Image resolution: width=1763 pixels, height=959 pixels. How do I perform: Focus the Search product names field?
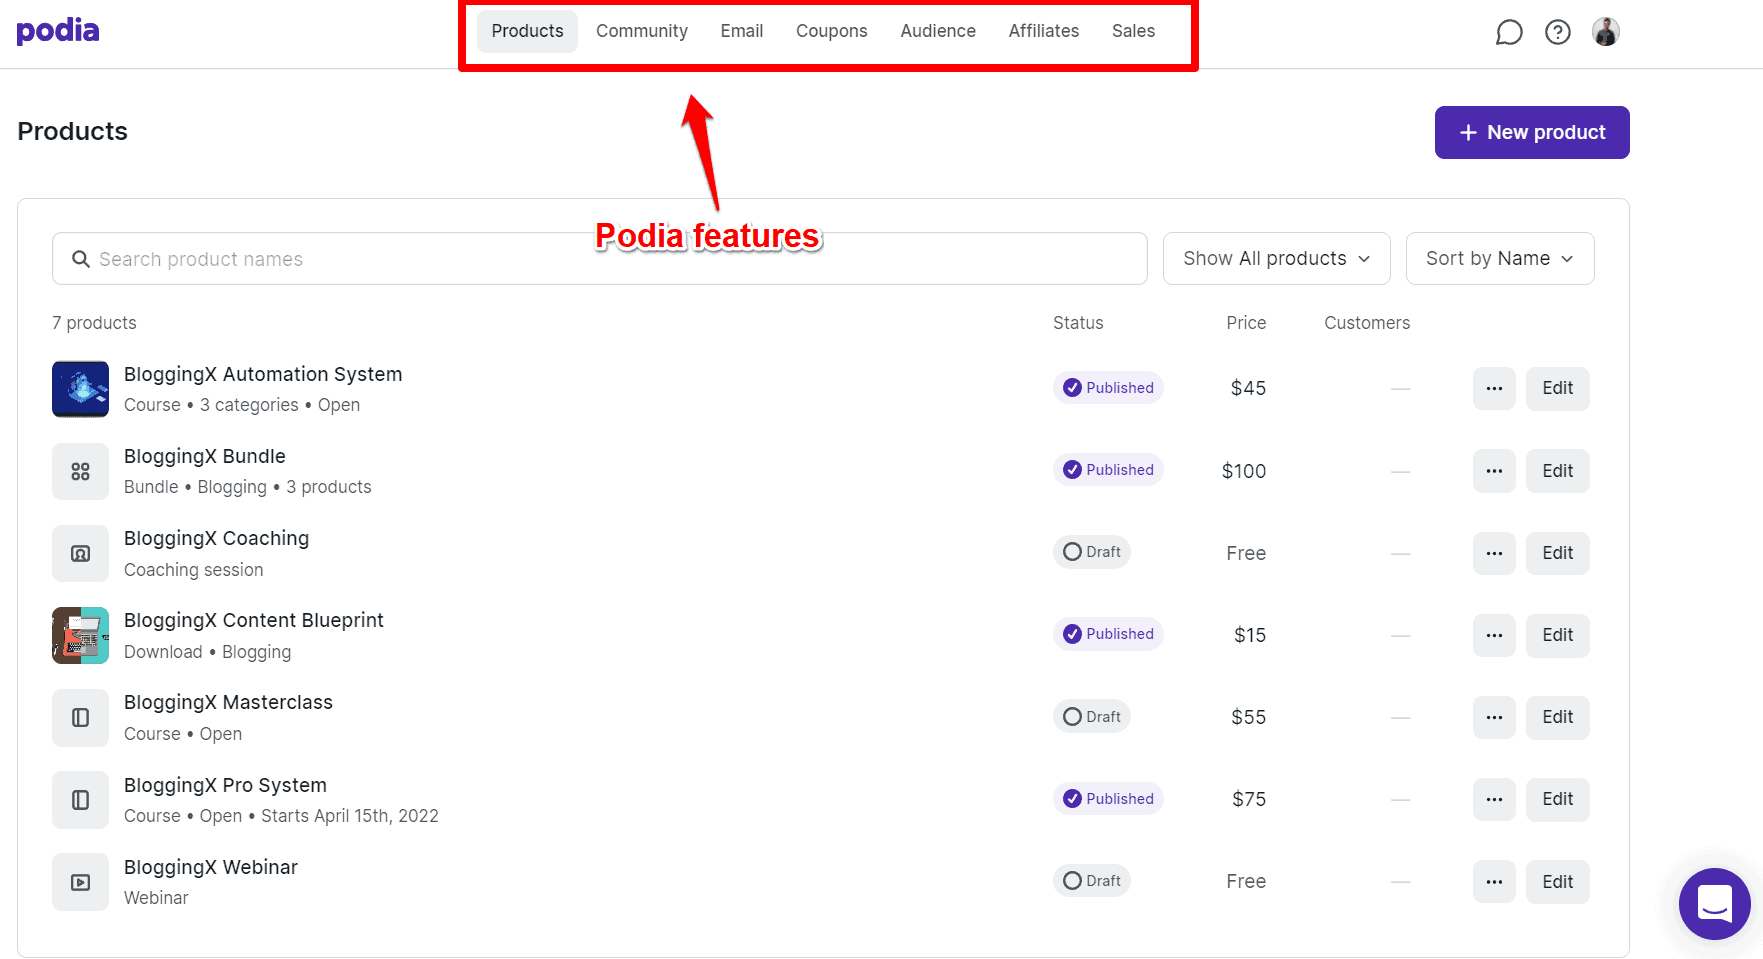click(600, 259)
